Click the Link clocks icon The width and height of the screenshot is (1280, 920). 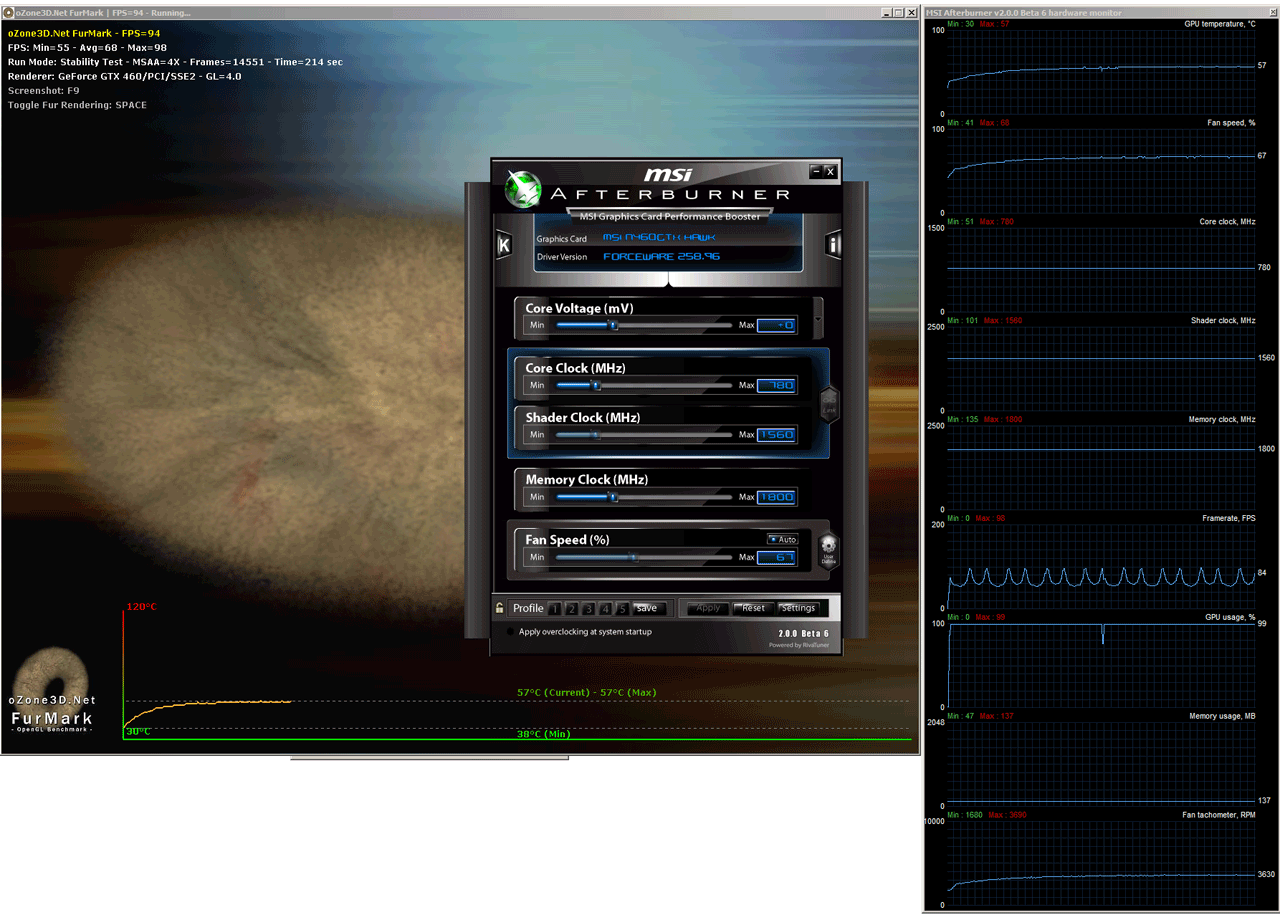coord(828,403)
